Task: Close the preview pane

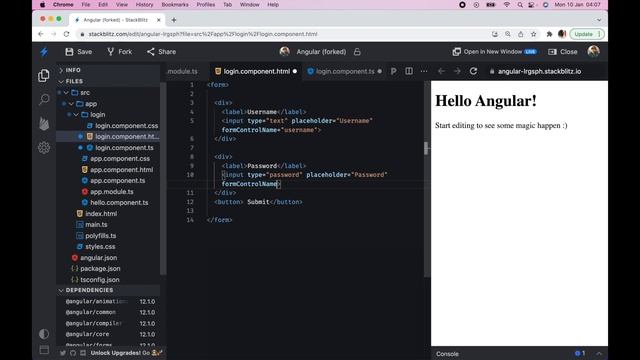Action: 562,52
